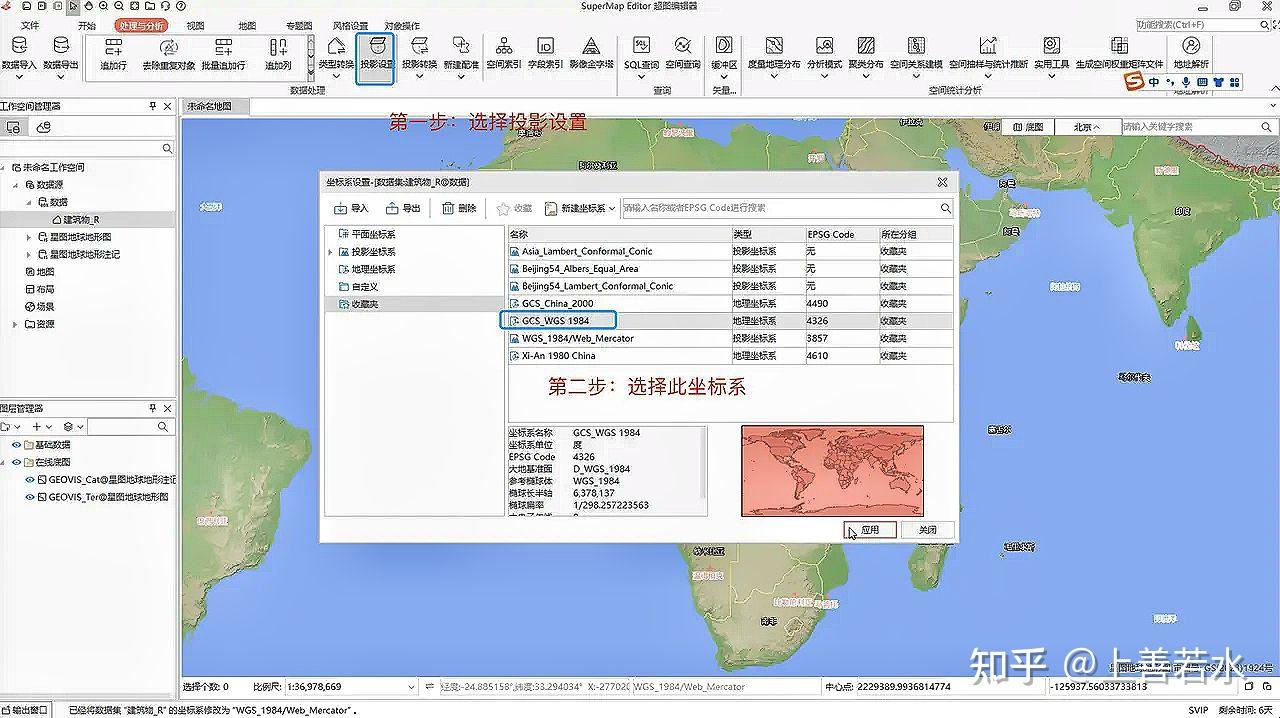Open the 空间查询 spatial query tool

tap(684, 57)
